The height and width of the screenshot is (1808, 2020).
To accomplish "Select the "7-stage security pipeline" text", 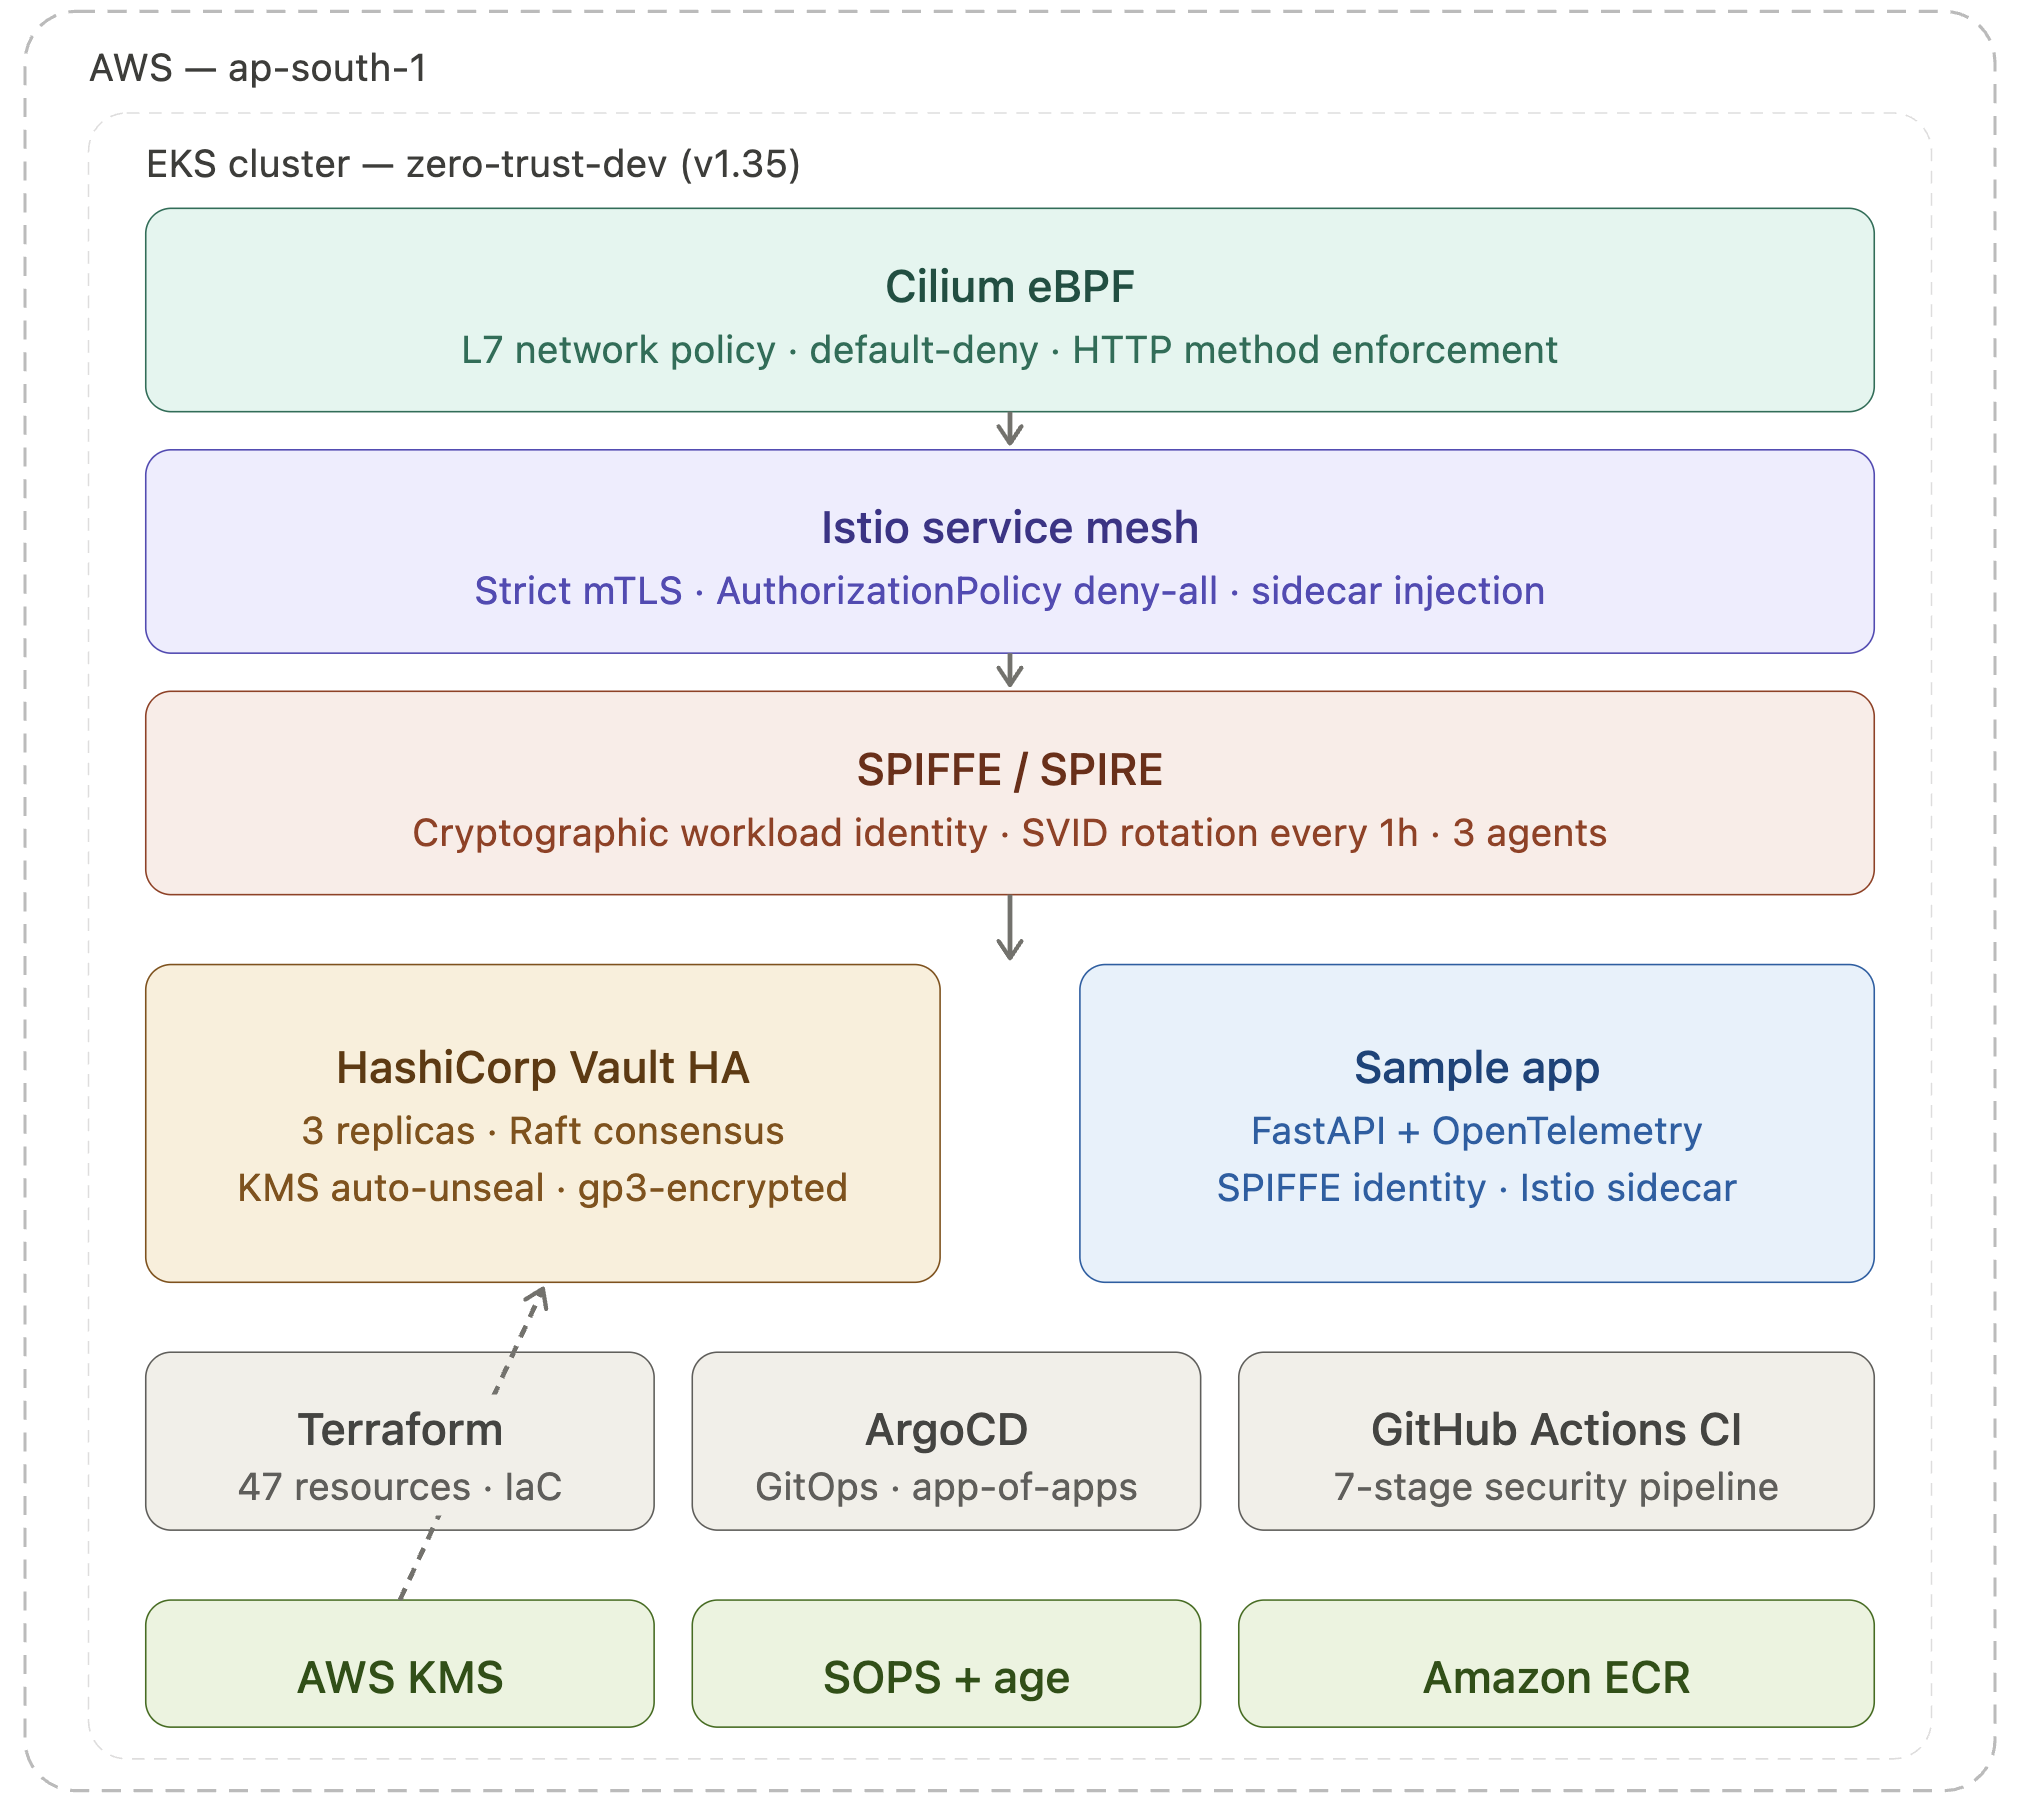I will (1556, 1487).
